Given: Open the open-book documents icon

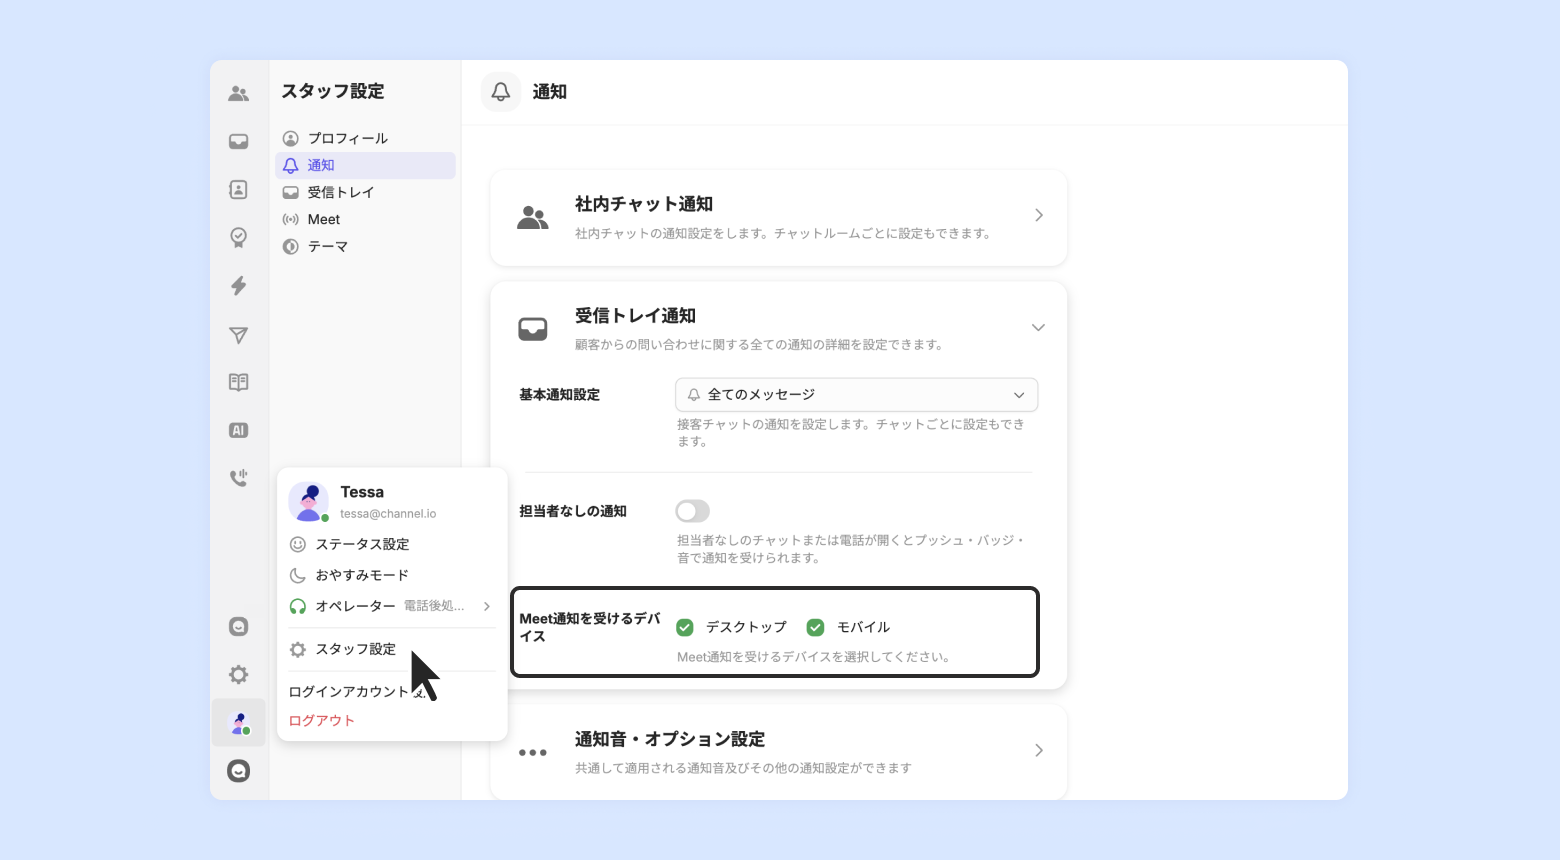Looking at the screenshot, I should click(x=238, y=382).
